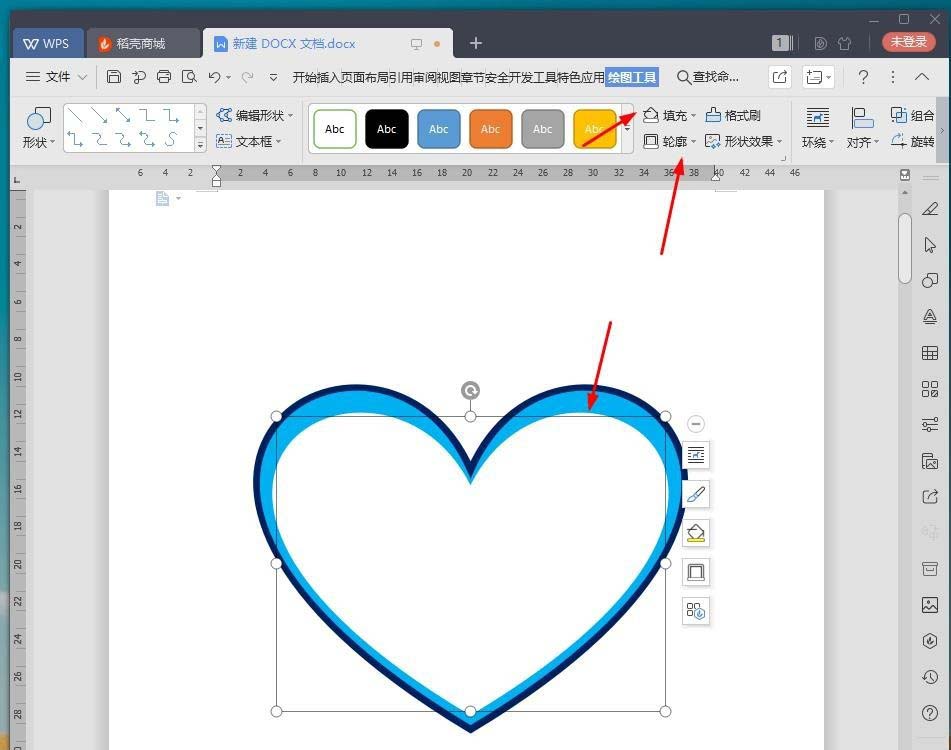Open the 环绕 text wrap dropdown
The width and height of the screenshot is (951, 750).
pos(816,141)
